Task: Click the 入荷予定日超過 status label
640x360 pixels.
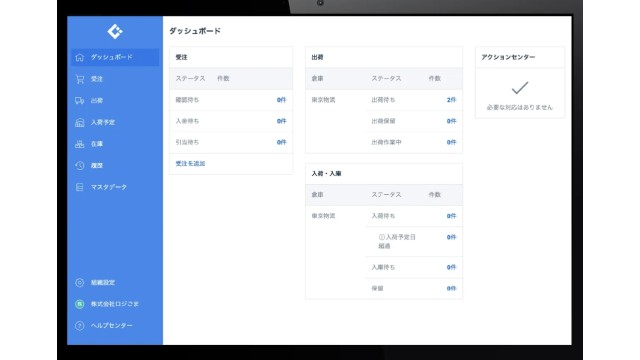Action: [397, 242]
